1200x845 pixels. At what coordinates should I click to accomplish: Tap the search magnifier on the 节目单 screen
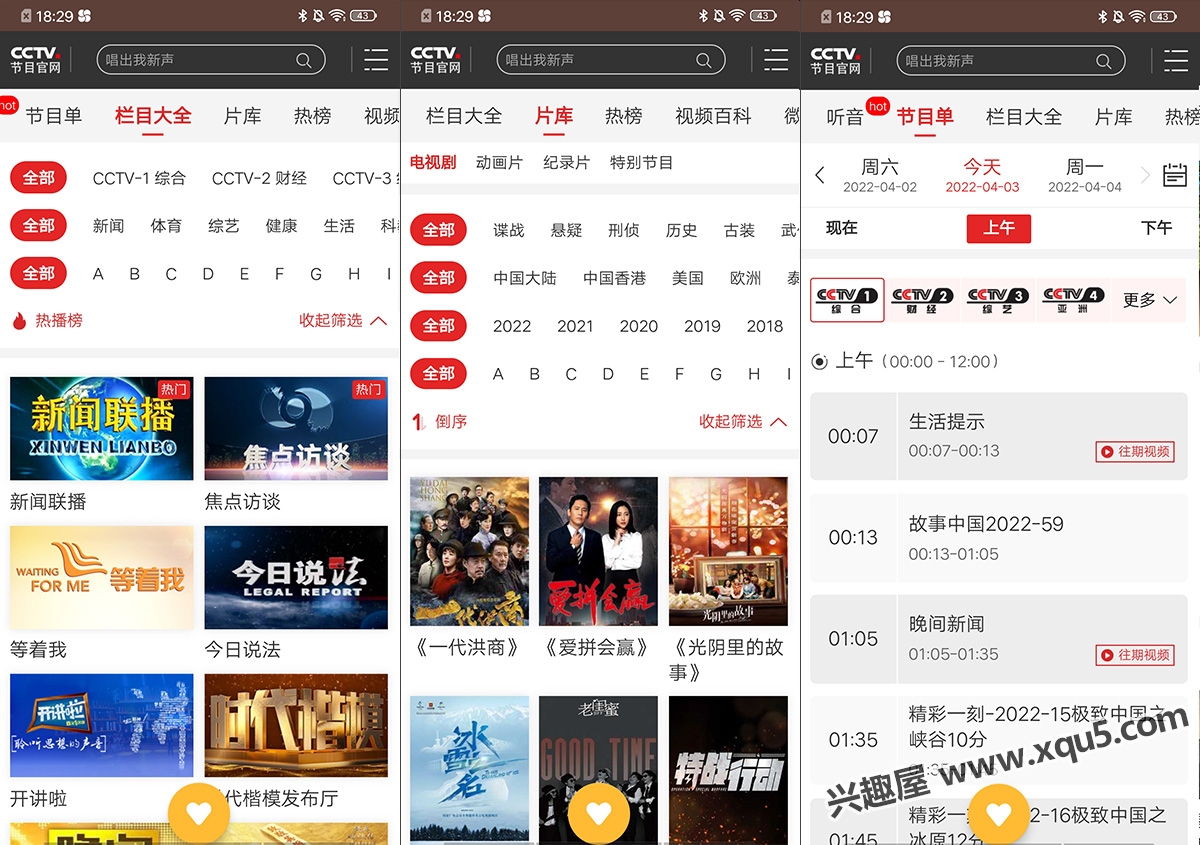click(x=1104, y=61)
